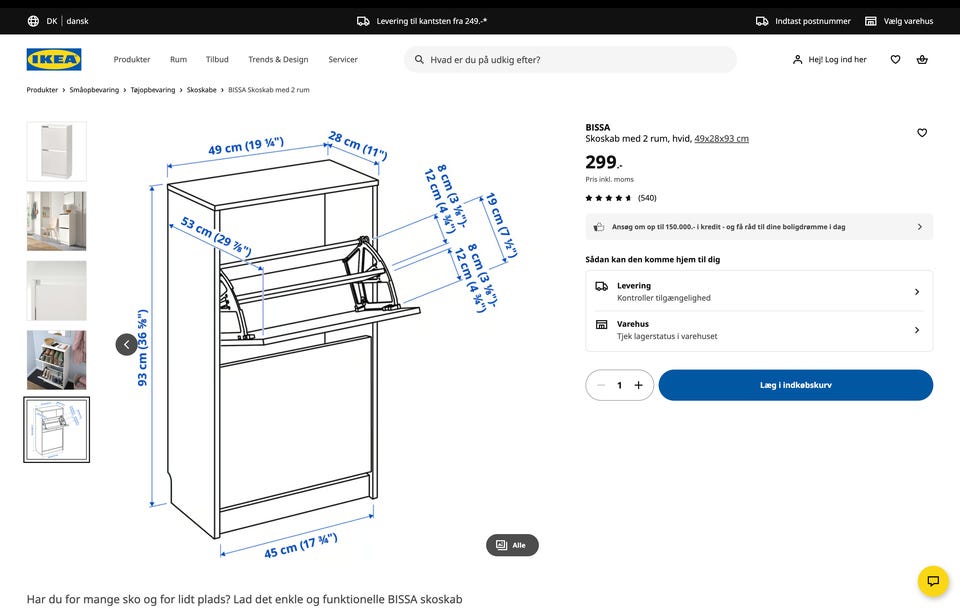Open the favorites heart in header
960x608 pixels.
click(895, 59)
